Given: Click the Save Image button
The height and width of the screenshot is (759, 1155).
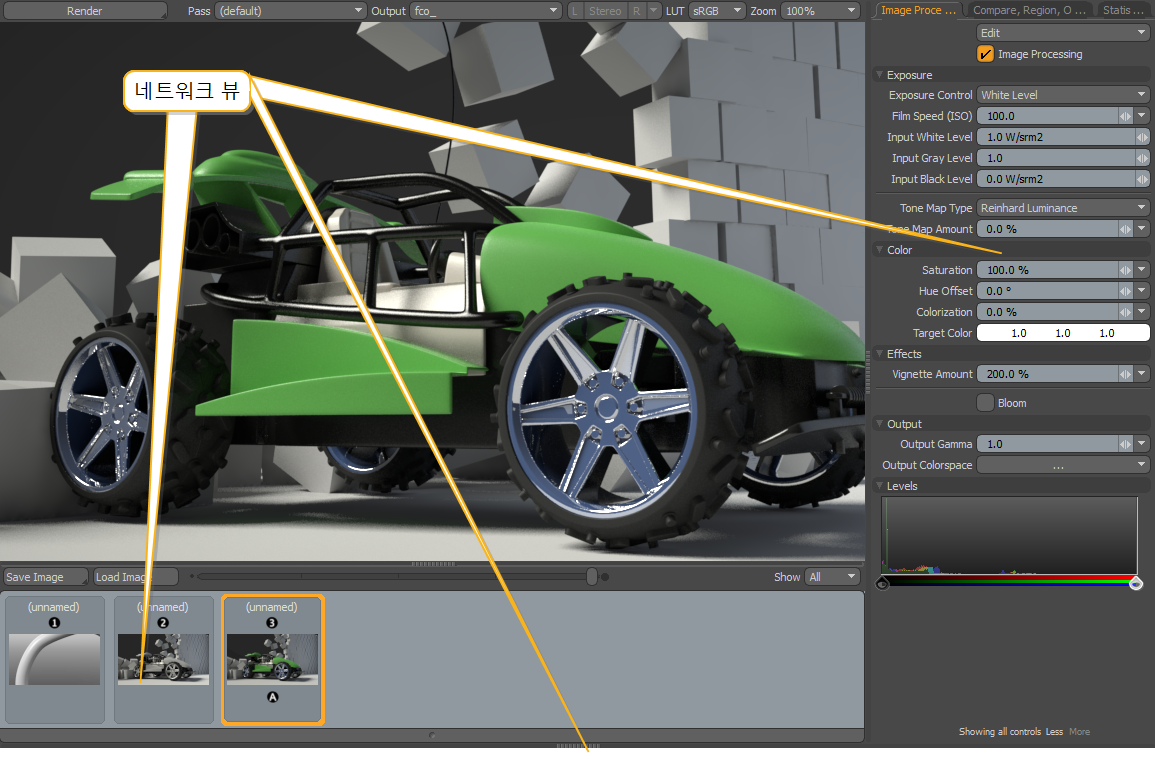Looking at the screenshot, I should (x=45, y=577).
